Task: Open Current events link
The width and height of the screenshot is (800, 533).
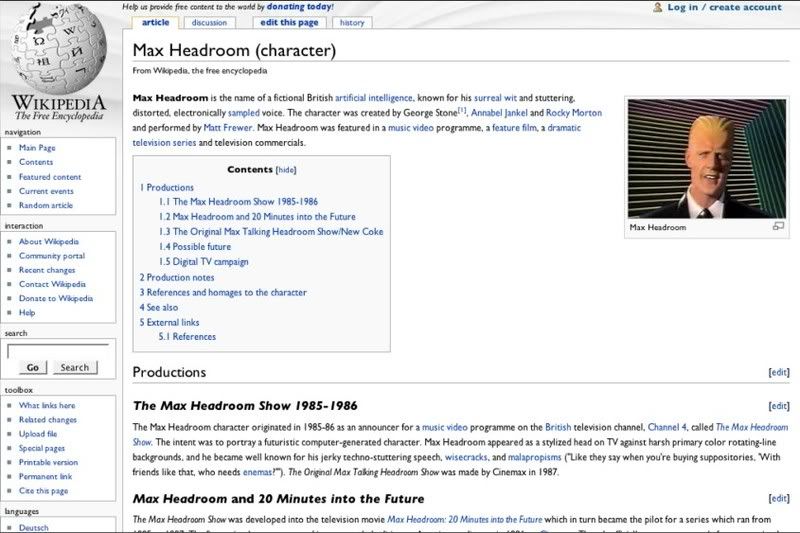Action: [x=46, y=191]
